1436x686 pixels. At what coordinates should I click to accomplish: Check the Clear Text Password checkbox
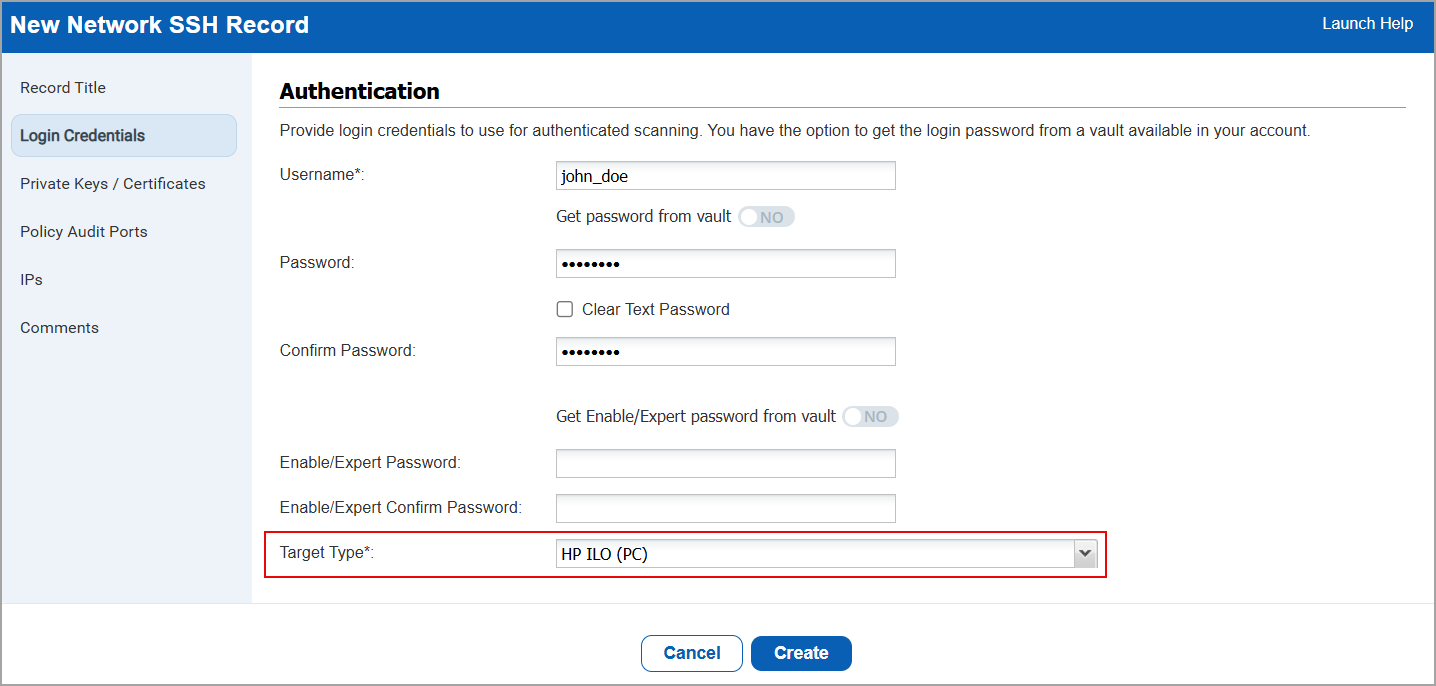[565, 310]
